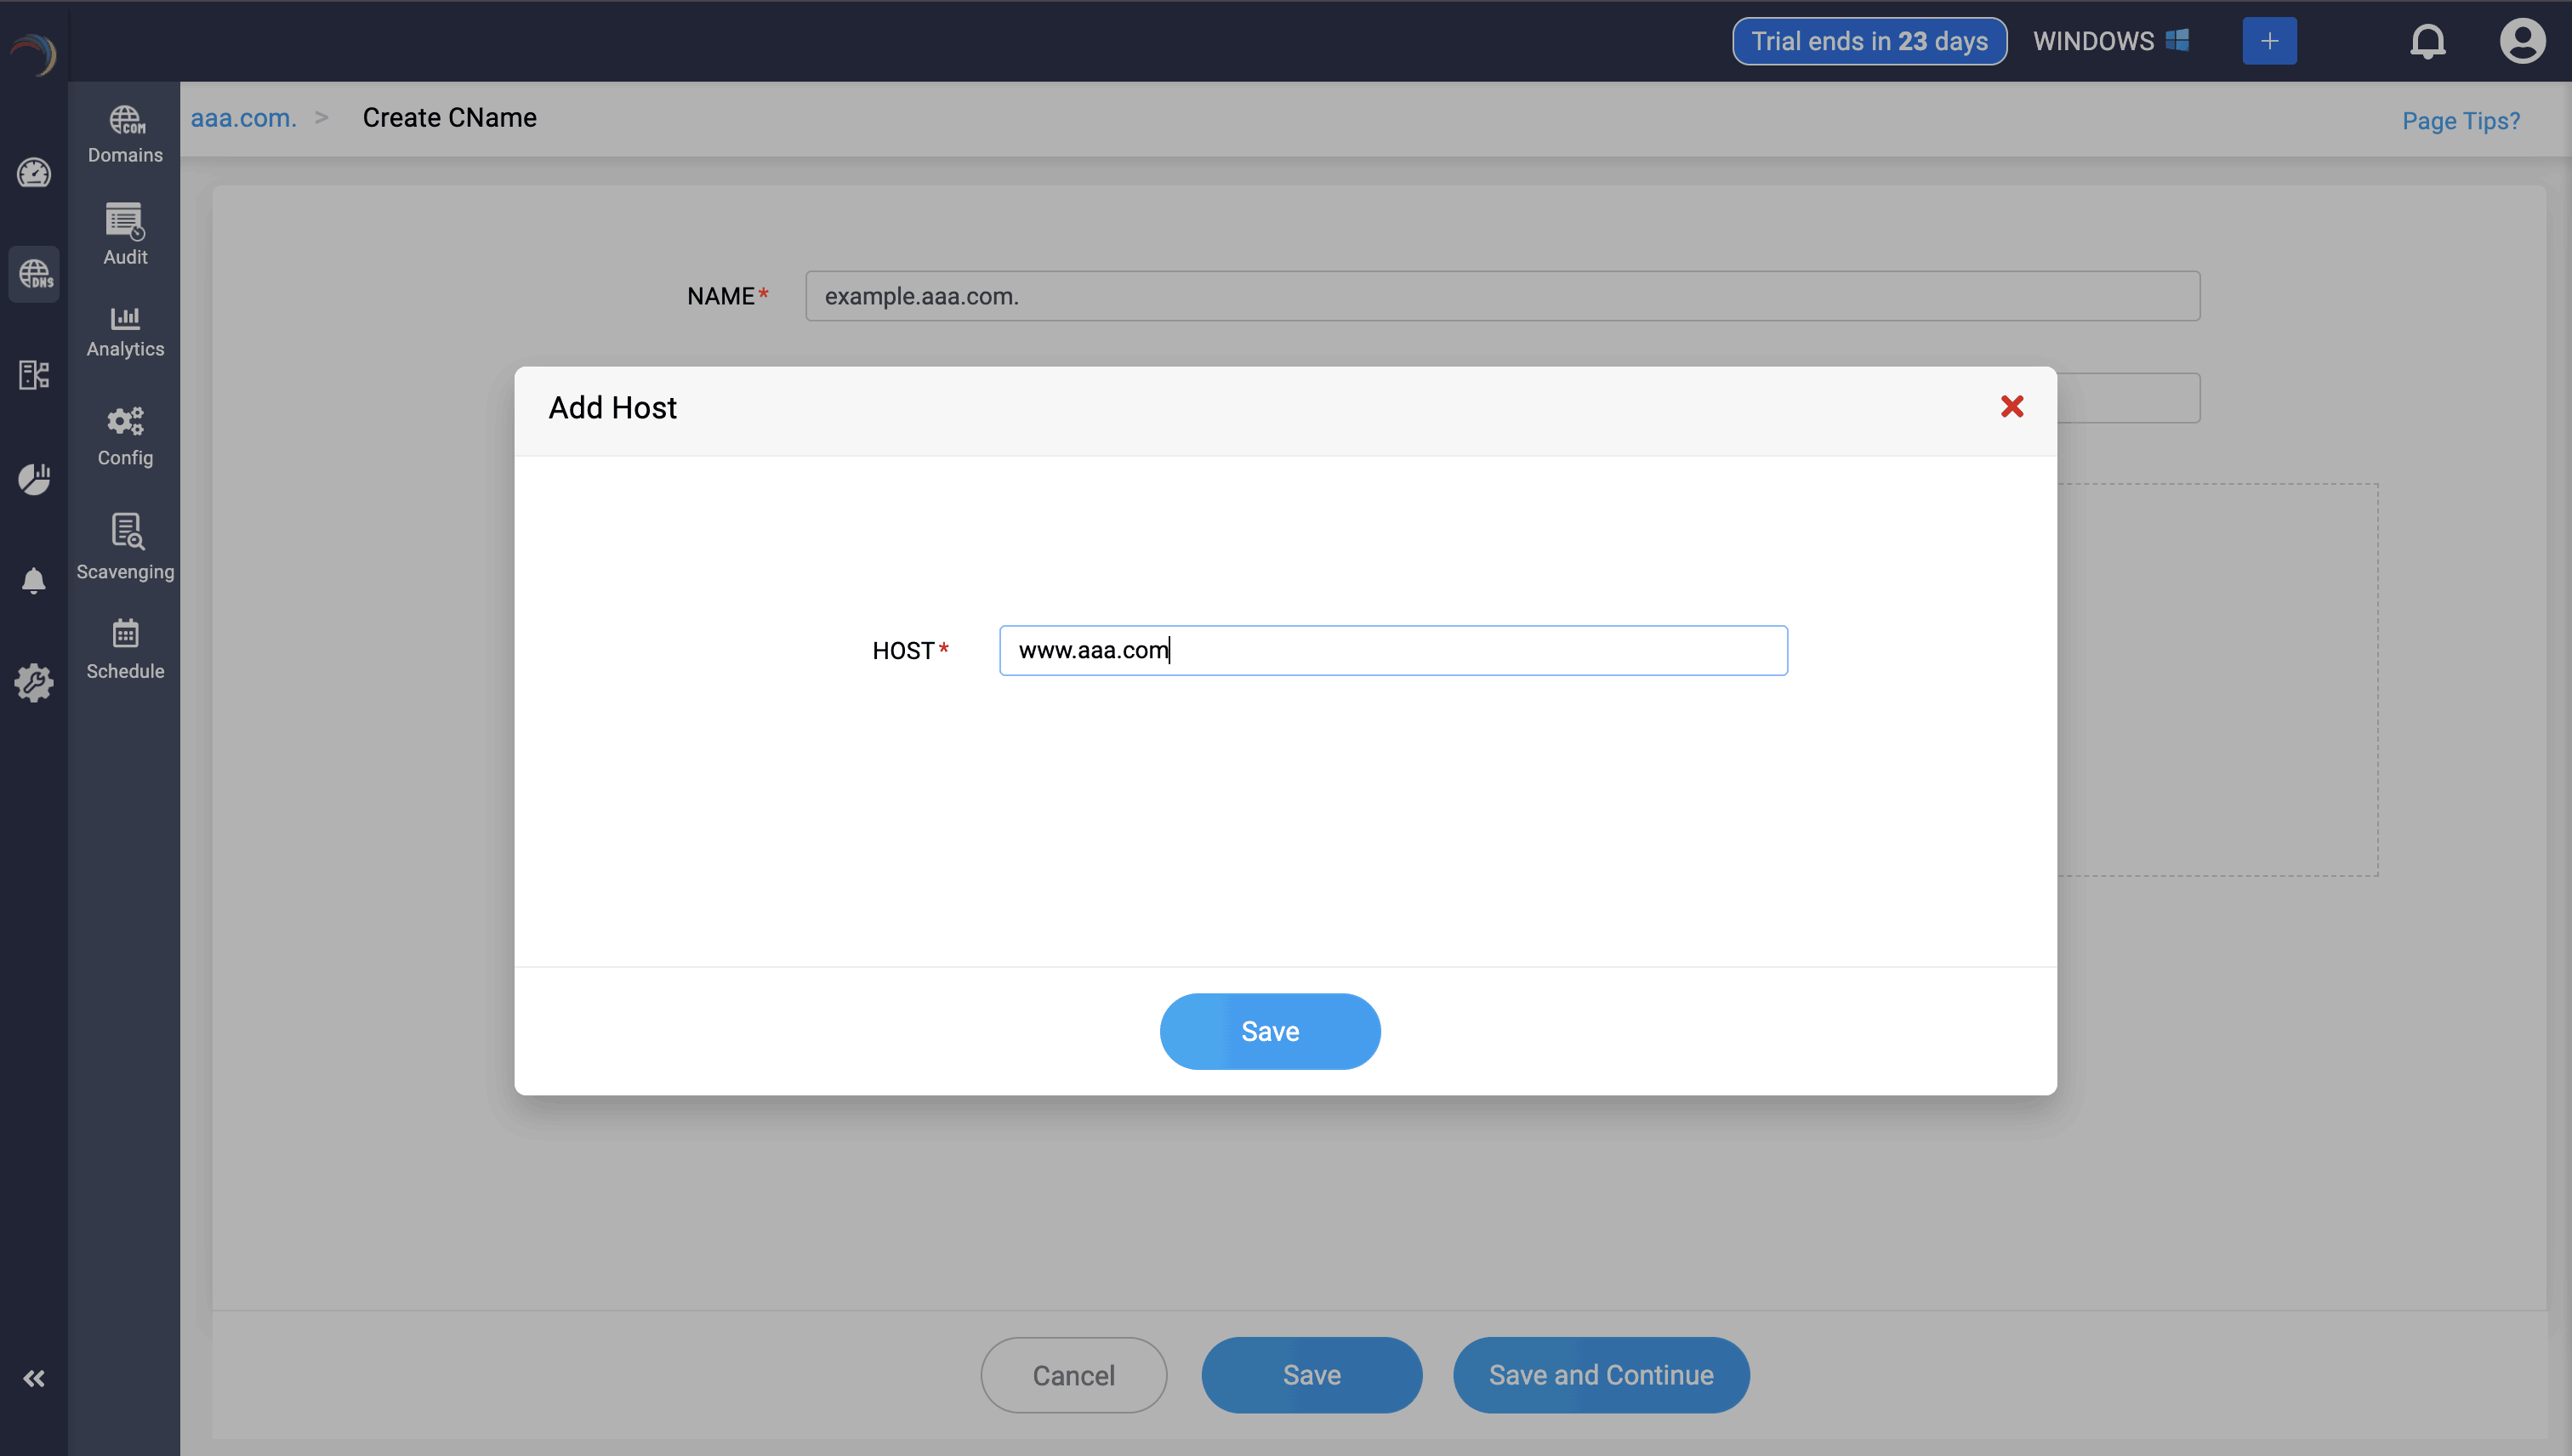
Task: Open the Page Tips link
Action: pos(2460,121)
